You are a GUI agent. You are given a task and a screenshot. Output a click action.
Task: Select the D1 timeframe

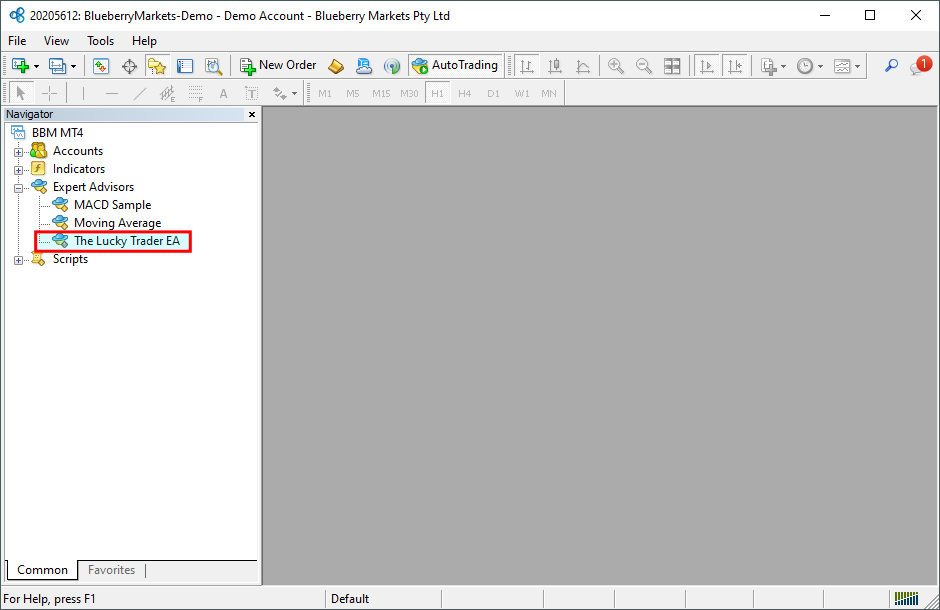(x=493, y=93)
